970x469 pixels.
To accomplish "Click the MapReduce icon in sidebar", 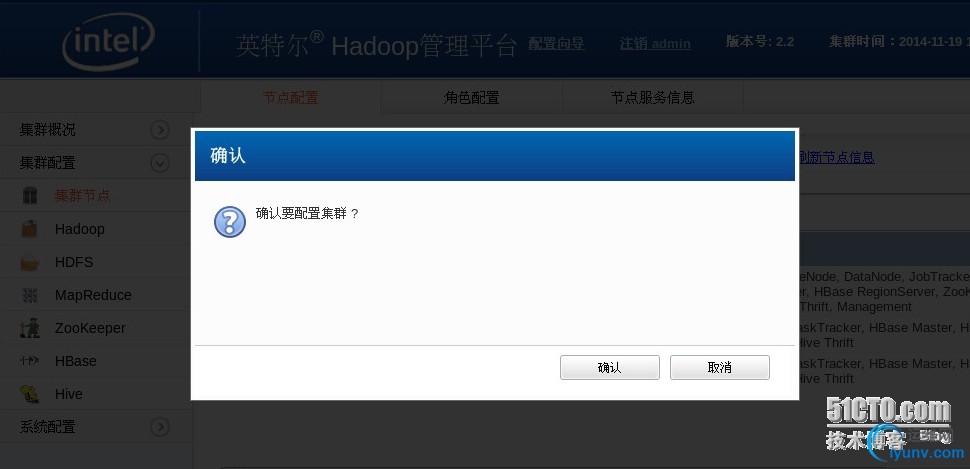I will click(x=30, y=295).
